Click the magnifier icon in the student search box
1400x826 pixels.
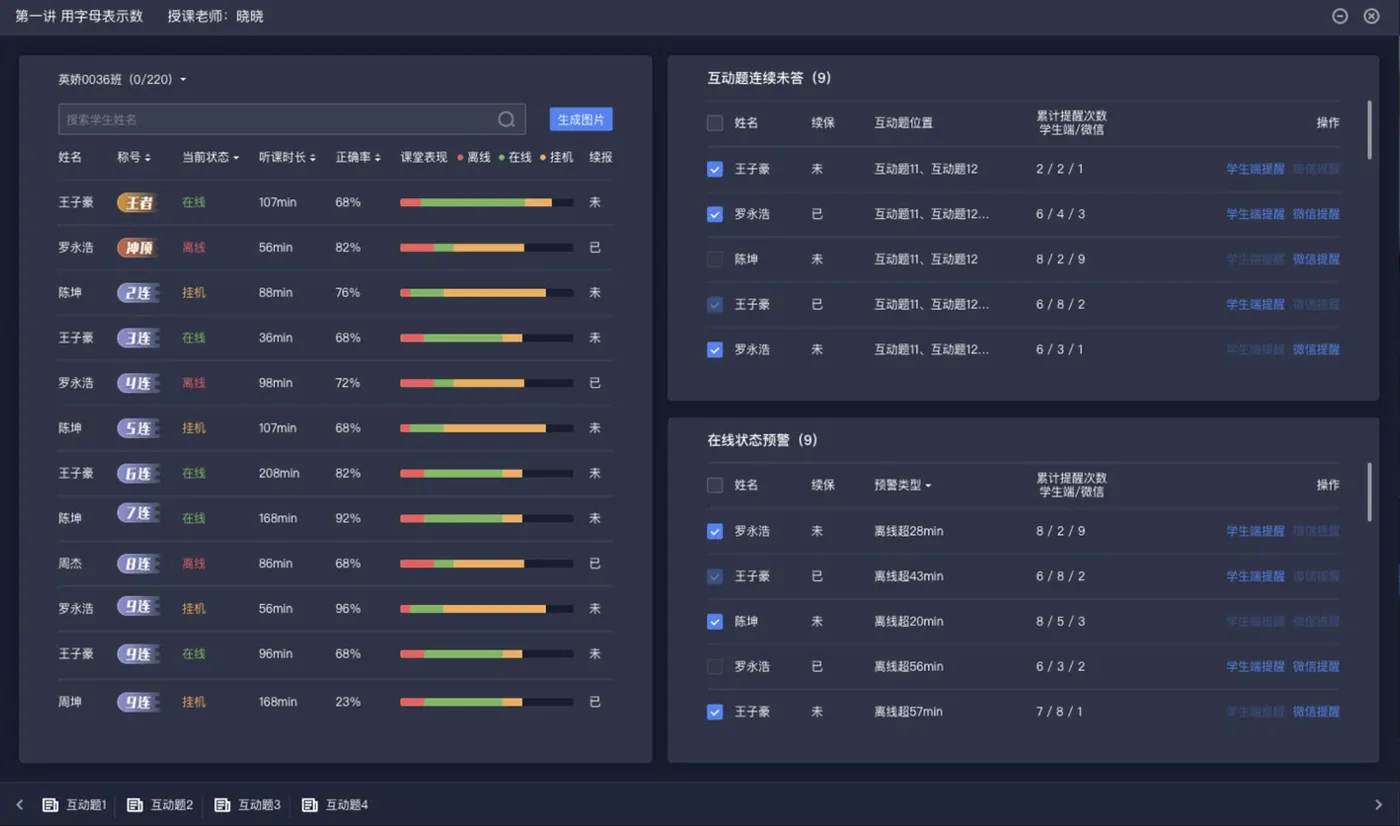[506, 120]
